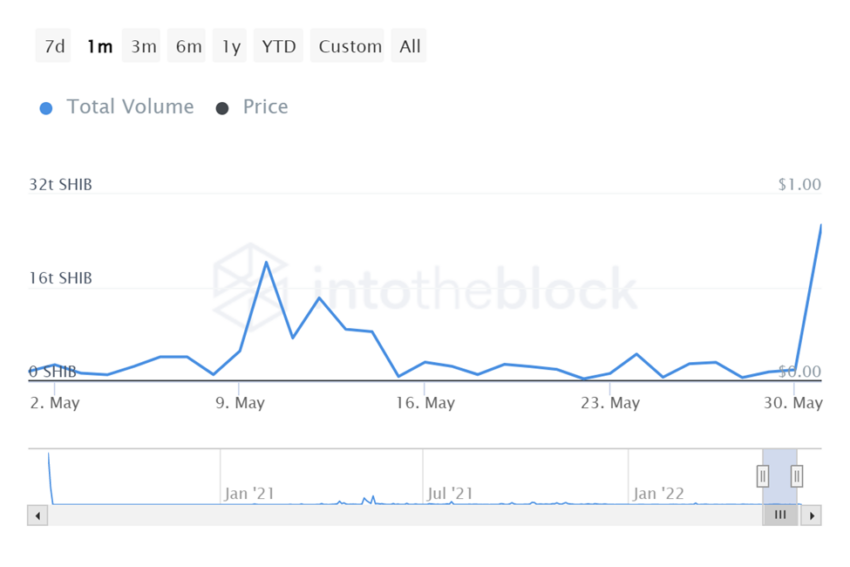Choose the 6m range button

tap(188, 46)
